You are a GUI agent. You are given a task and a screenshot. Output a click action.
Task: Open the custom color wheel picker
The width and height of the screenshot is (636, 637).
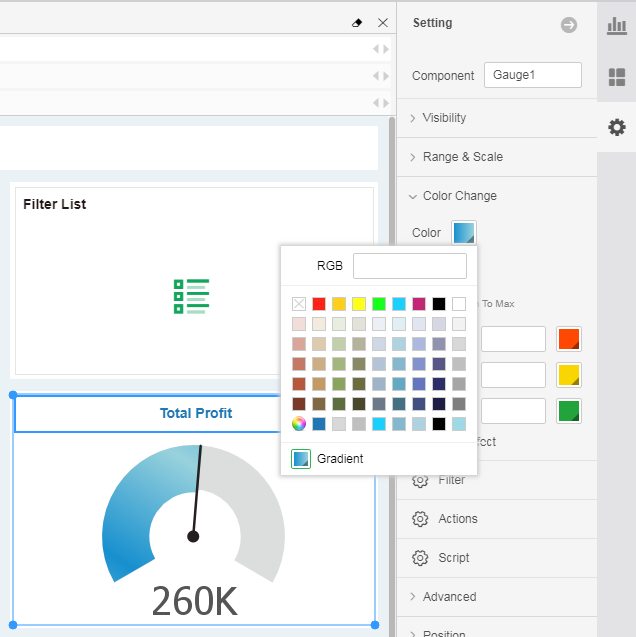coord(299,424)
